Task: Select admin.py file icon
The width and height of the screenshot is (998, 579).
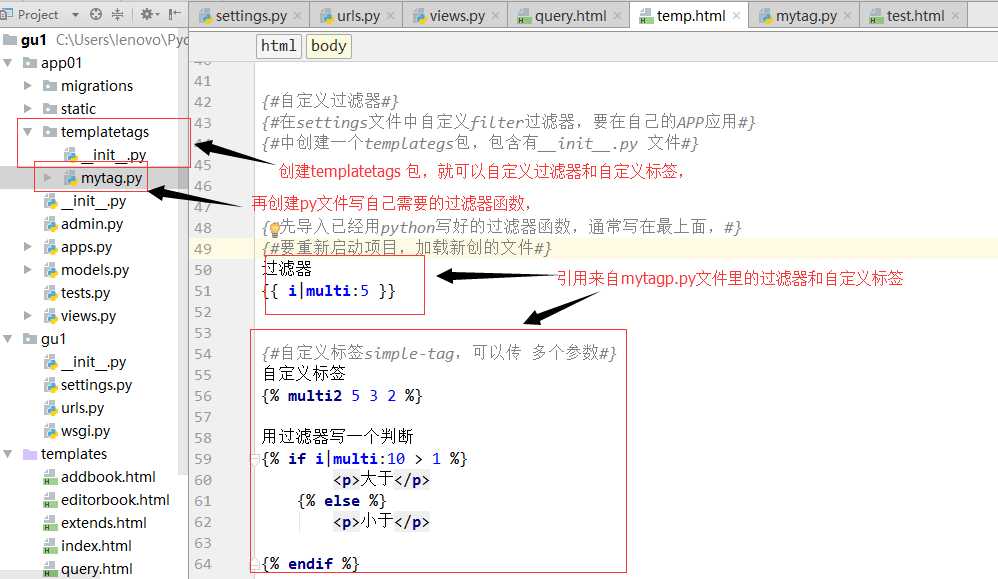Action: tap(50, 224)
